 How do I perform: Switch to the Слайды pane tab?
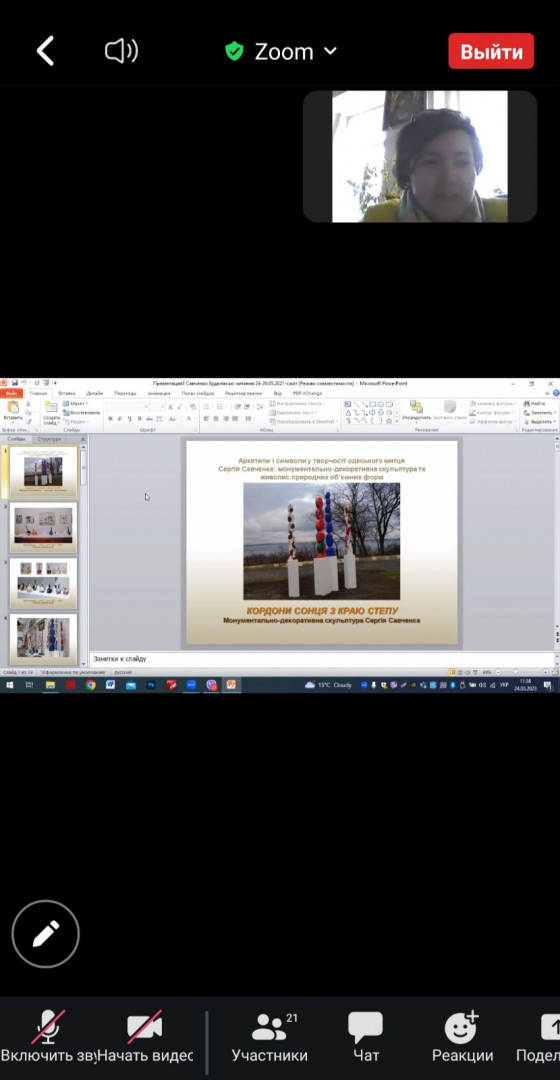[16, 439]
